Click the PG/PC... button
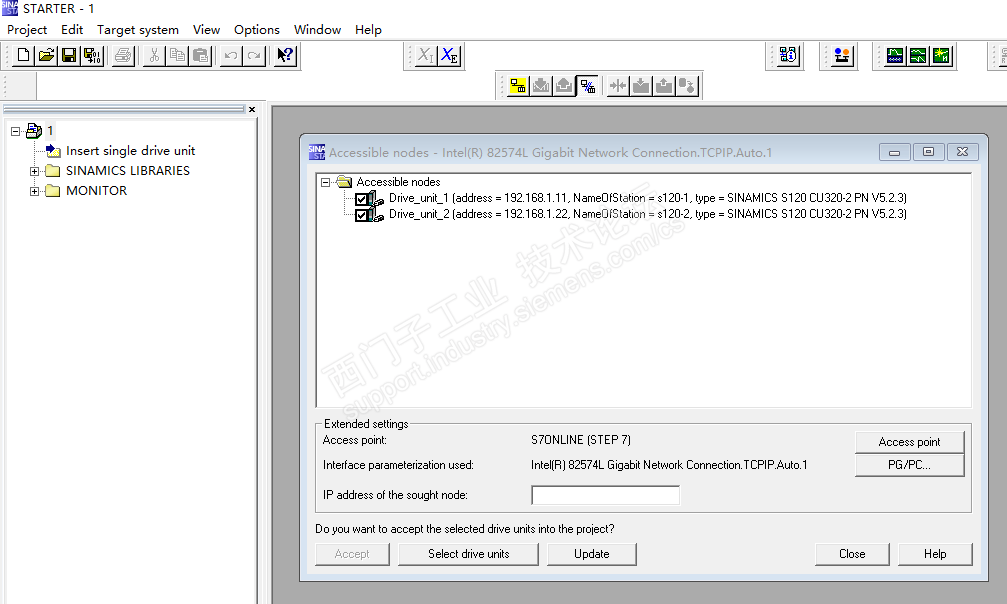Viewport: 1007px width, 604px height. (909, 465)
